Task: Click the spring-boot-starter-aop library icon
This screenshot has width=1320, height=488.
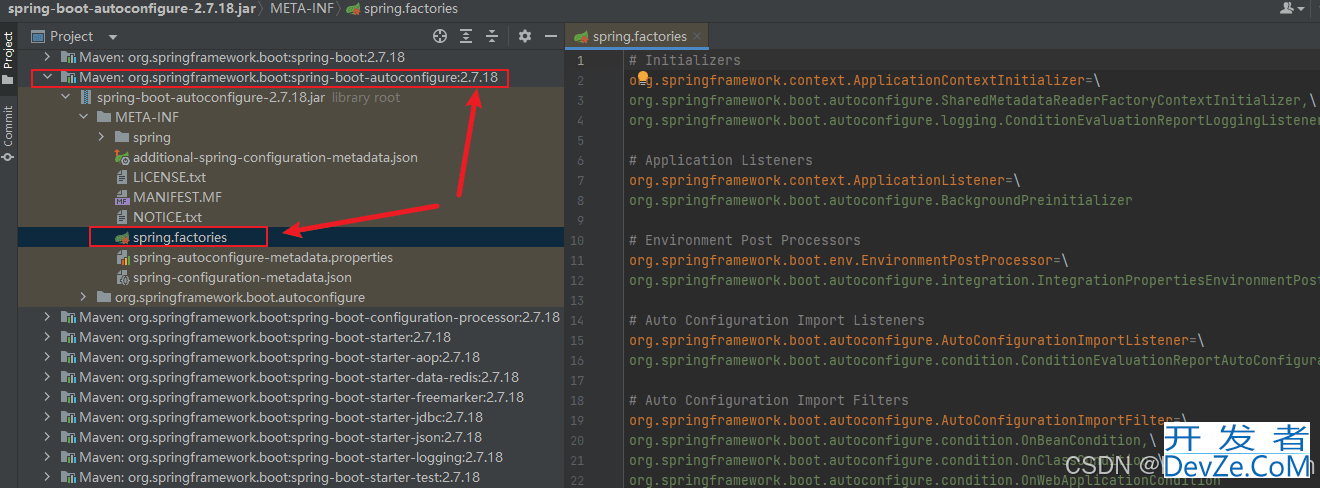Action: [x=68, y=357]
